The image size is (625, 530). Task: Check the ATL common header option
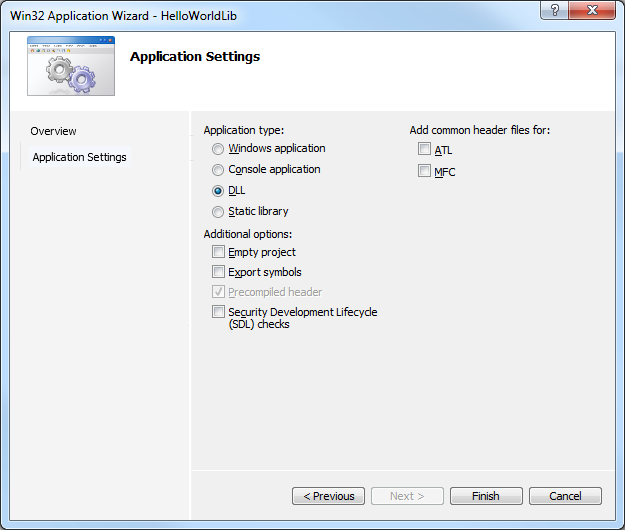point(425,150)
